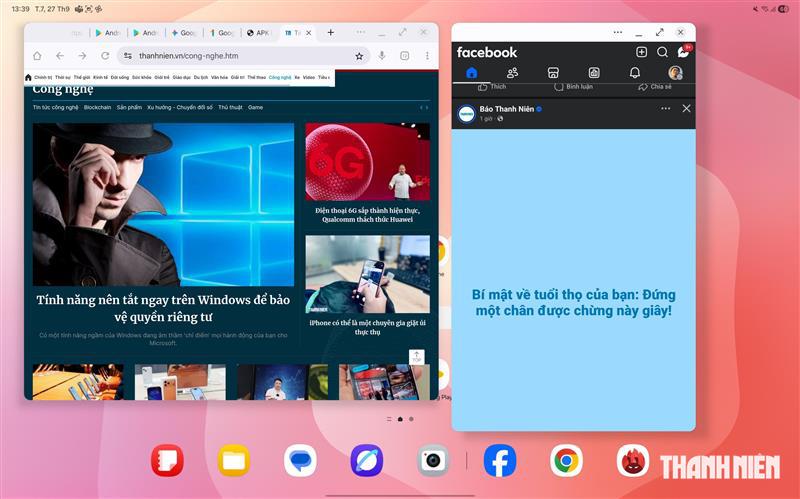Tap the Facebook create post plus icon
Viewport: 800px width, 499px height.
pyautogui.click(x=641, y=52)
